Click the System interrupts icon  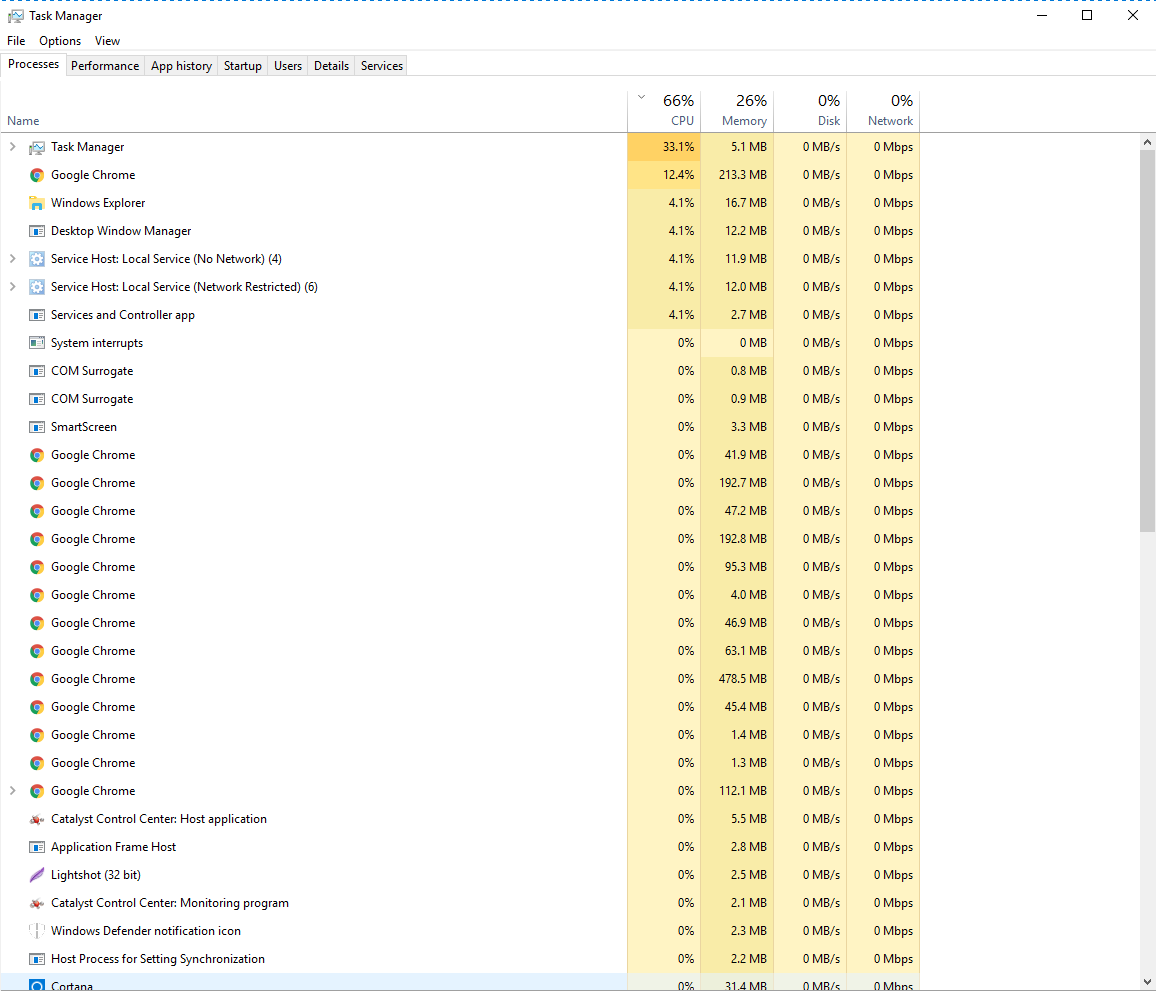[x=36, y=343]
